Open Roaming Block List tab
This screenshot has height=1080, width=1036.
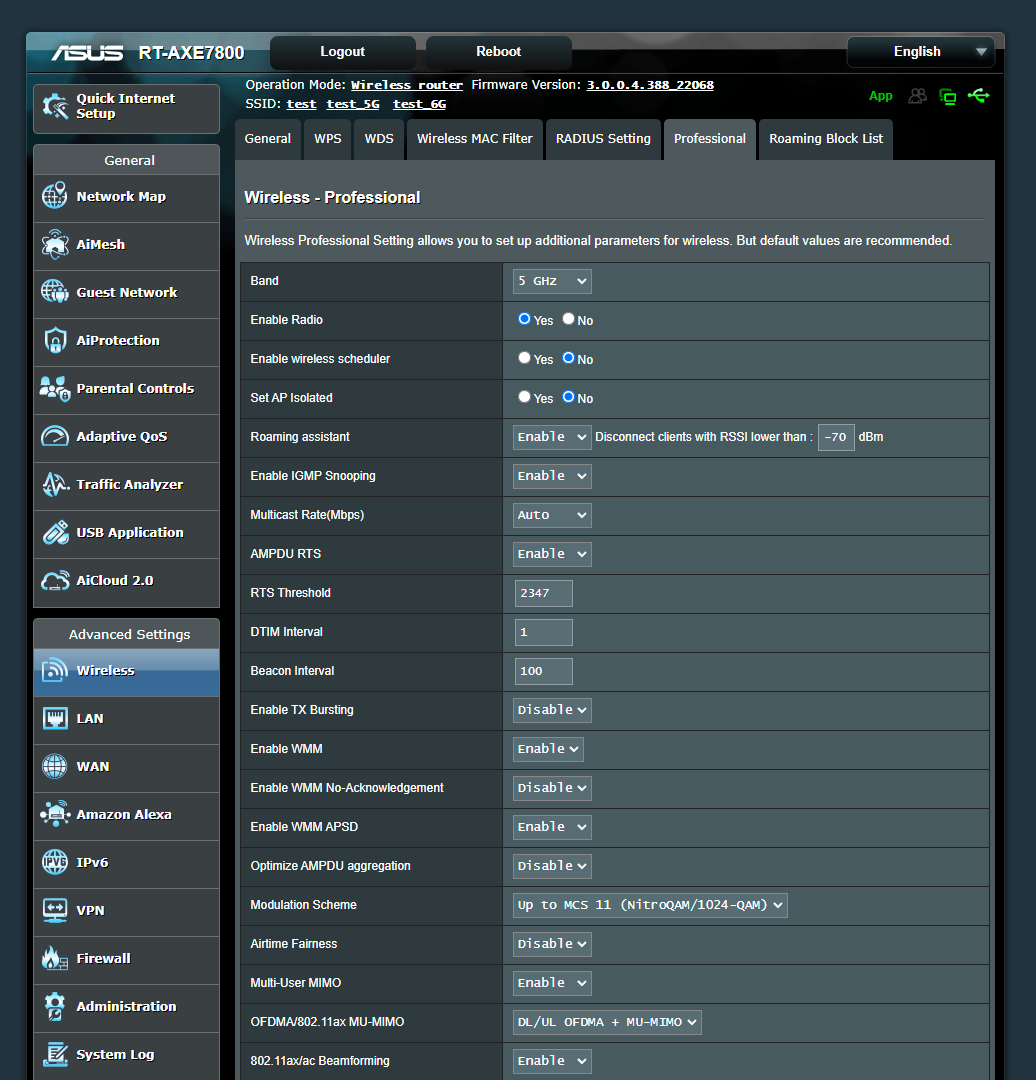tap(826, 139)
